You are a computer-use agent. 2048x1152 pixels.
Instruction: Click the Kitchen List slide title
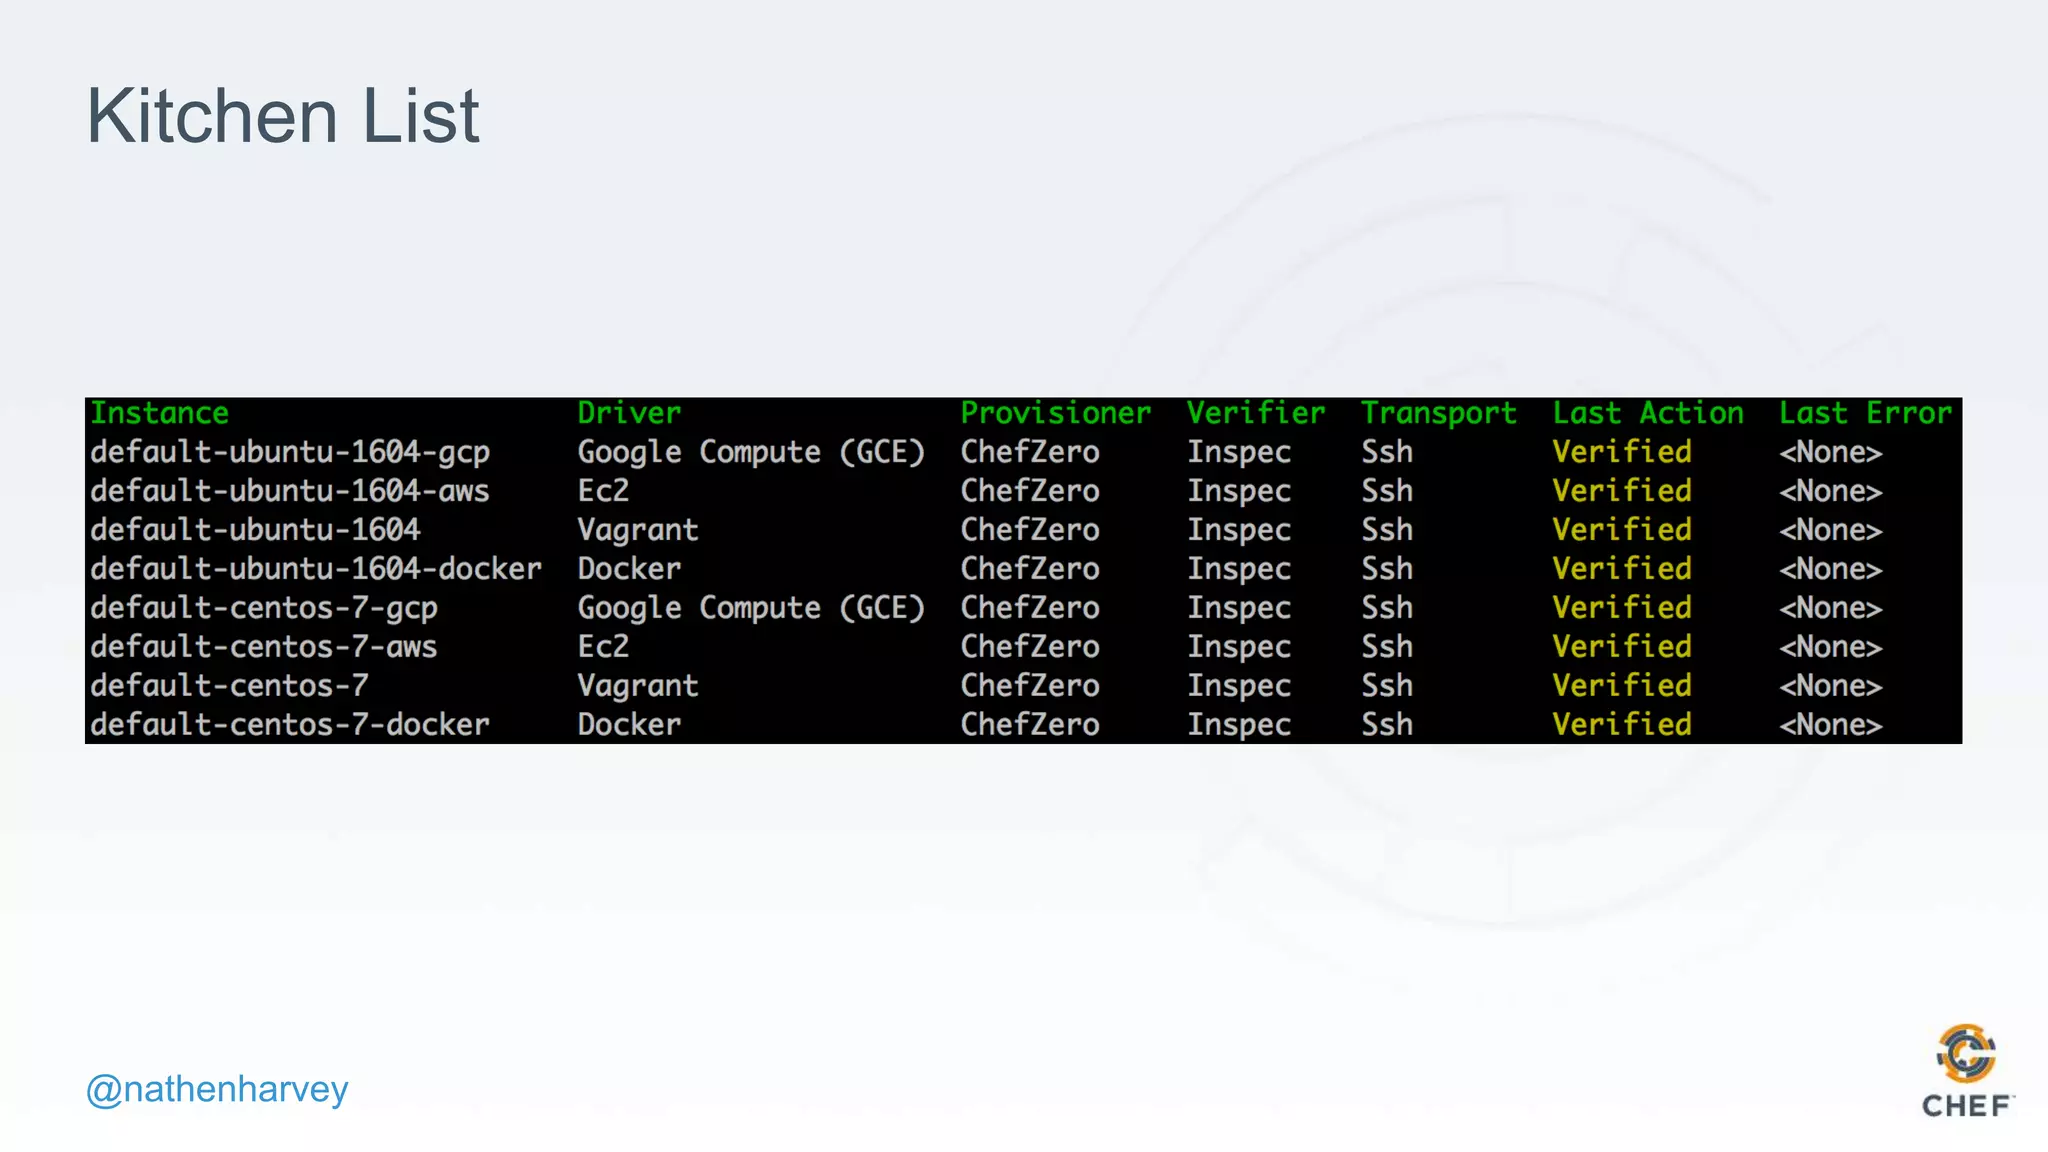(x=283, y=116)
